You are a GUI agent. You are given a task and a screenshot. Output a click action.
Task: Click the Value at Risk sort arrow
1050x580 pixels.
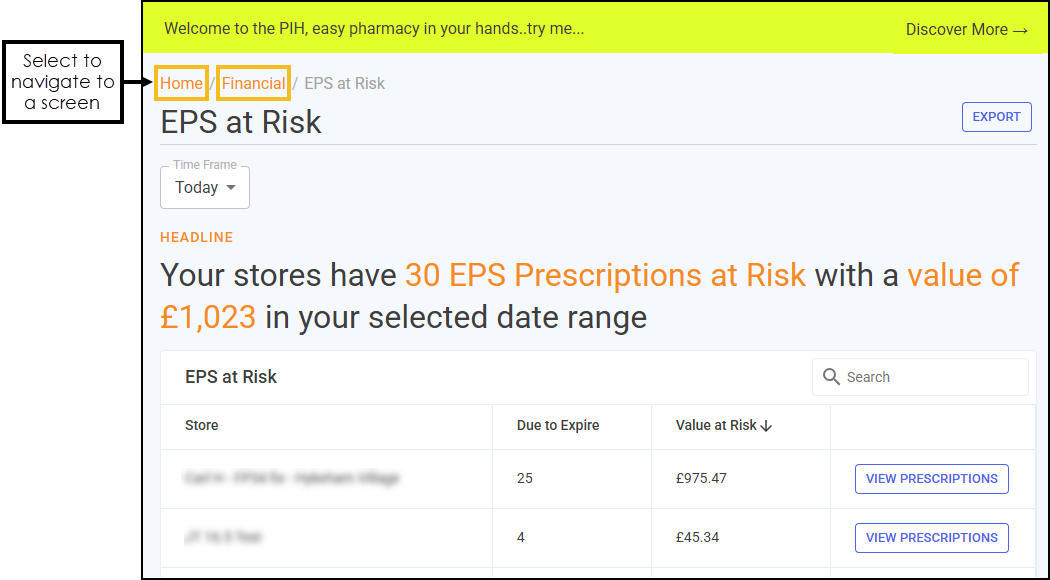[x=767, y=426]
